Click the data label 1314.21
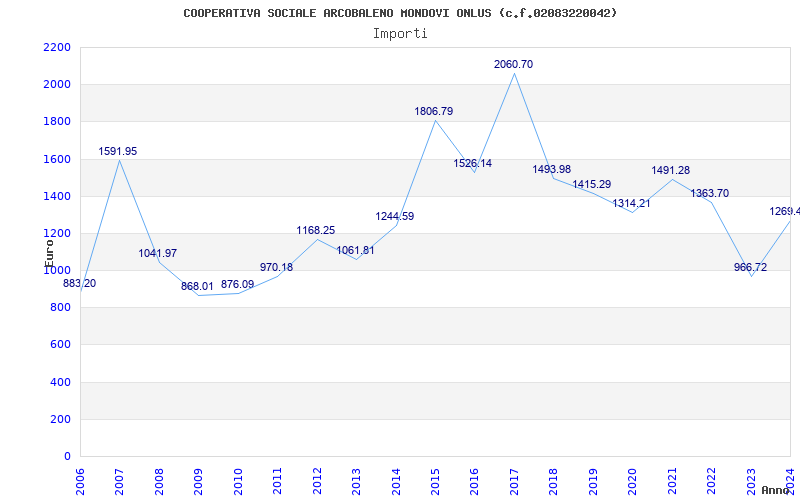The height and width of the screenshot is (500, 800). [632, 204]
